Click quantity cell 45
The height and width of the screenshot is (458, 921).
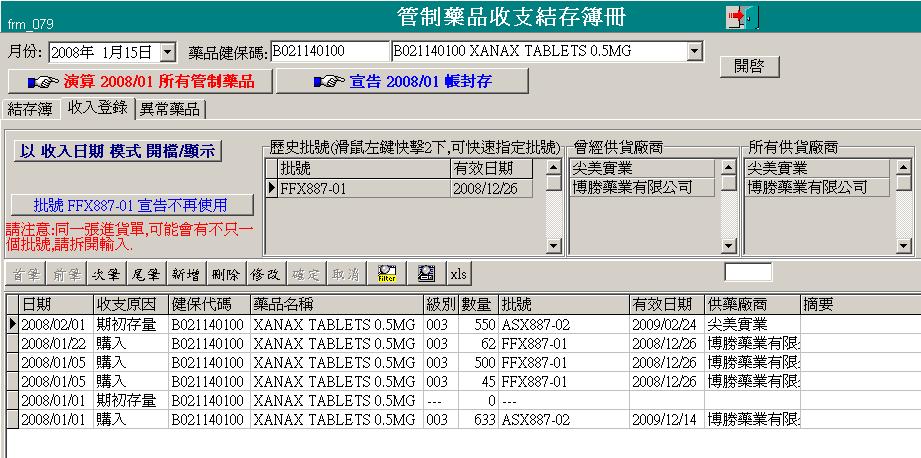click(478, 382)
